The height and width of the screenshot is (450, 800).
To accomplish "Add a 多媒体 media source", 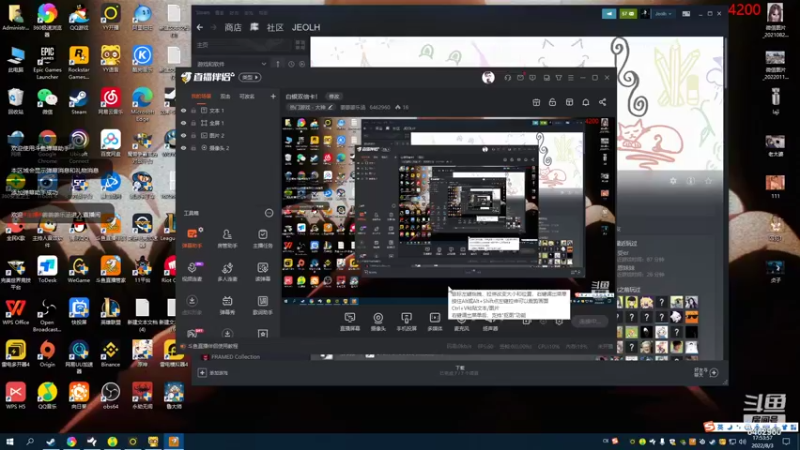I will [435, 322].
